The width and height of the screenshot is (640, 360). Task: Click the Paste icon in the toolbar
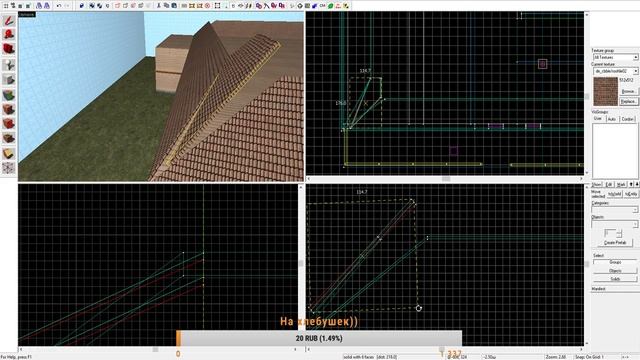[x=174, y=6]
